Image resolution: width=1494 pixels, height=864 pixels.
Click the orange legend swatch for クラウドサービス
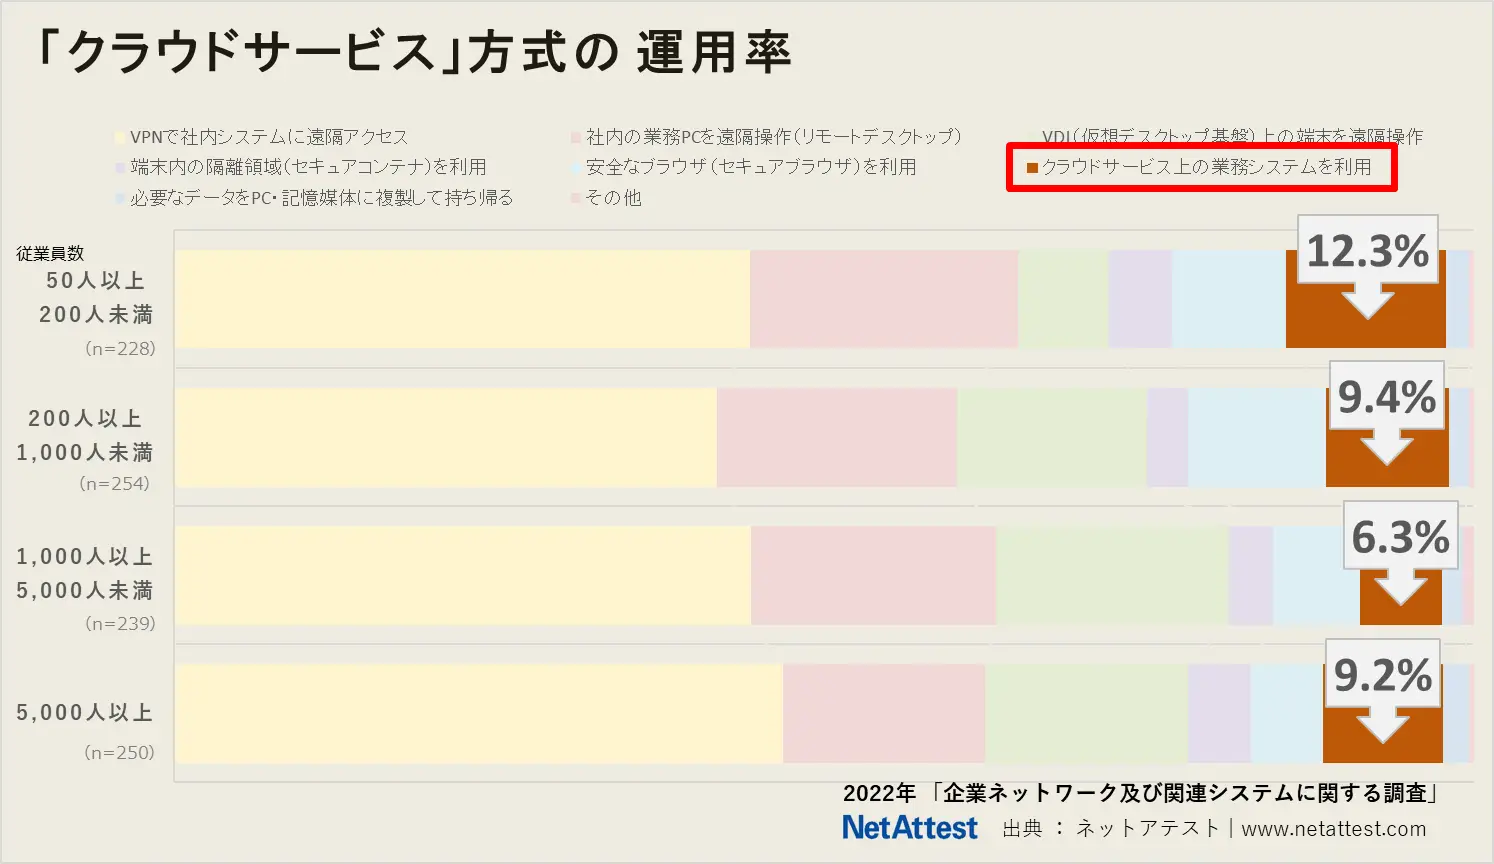[x=1032, y=168]
